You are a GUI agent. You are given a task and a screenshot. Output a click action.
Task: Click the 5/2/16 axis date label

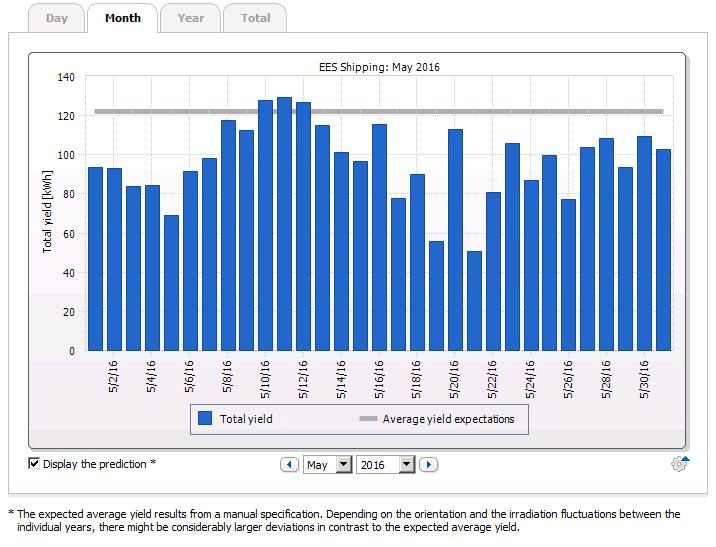pyautogui.click(x=113, y=376)
